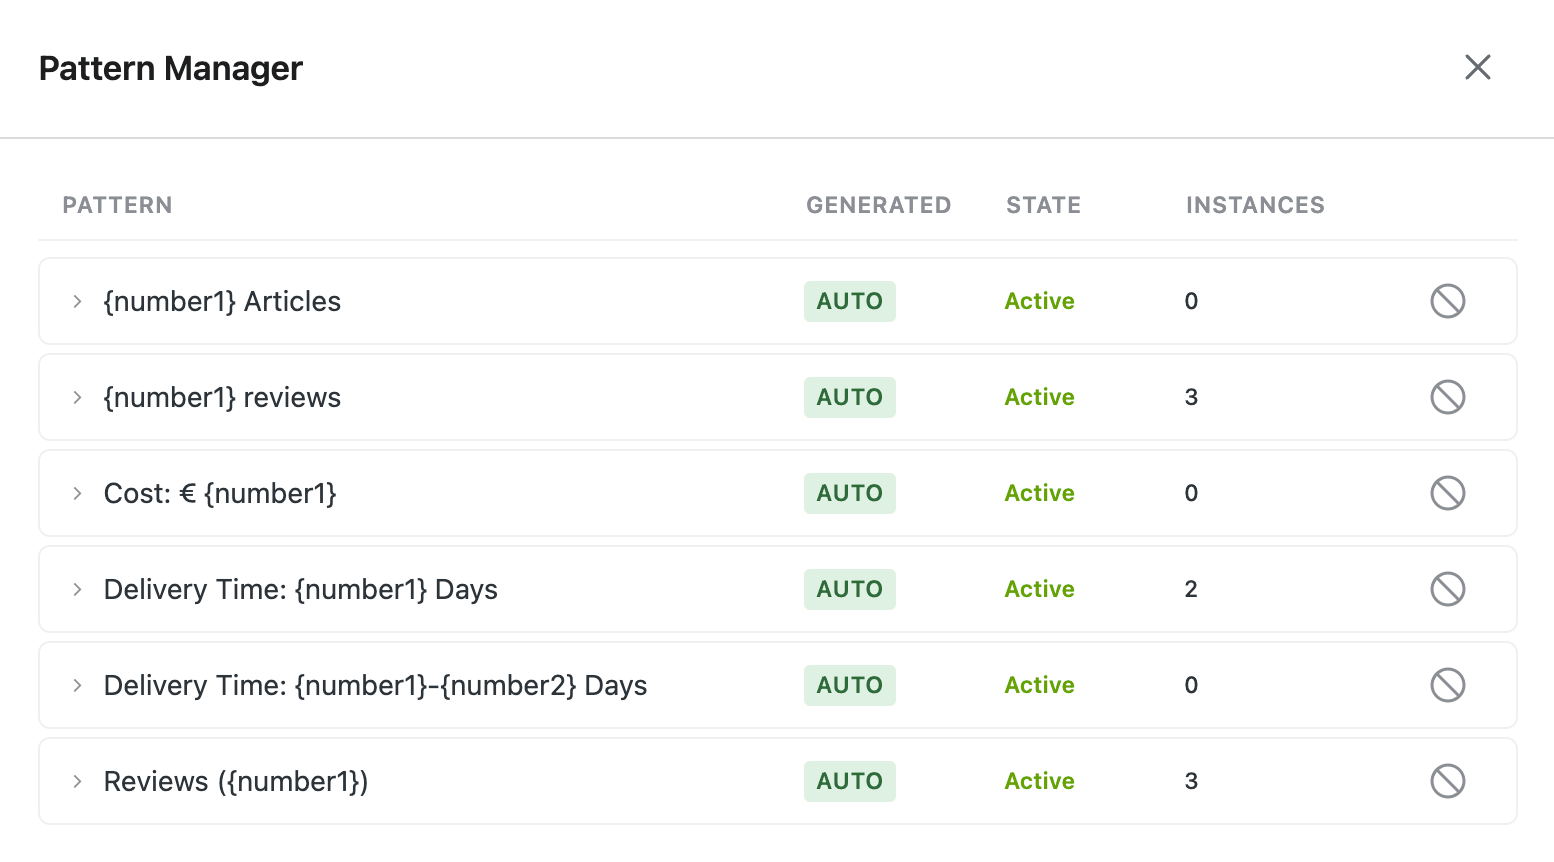Expand the 'Delivery Time: {number1}-{number2} Days' chevron
This screenshot has width=1554, height=862.
pos(77,685)
